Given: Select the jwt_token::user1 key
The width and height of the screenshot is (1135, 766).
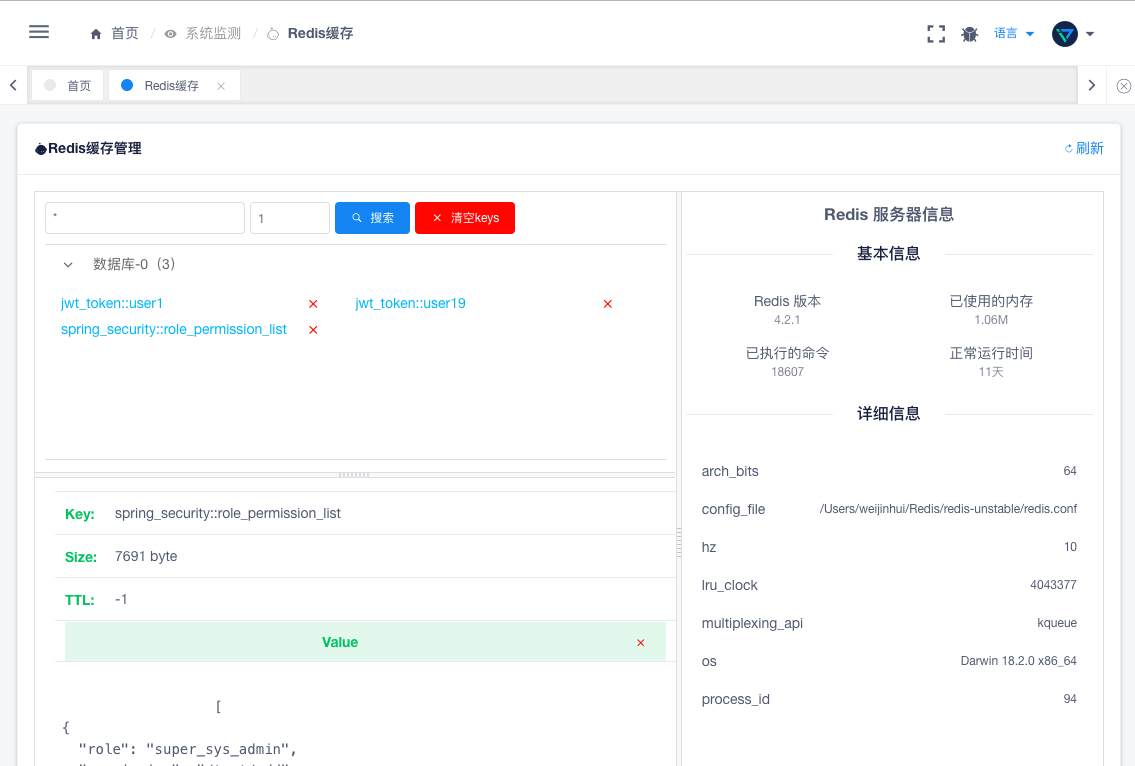Looking at the screenshot, I should 112,303.
